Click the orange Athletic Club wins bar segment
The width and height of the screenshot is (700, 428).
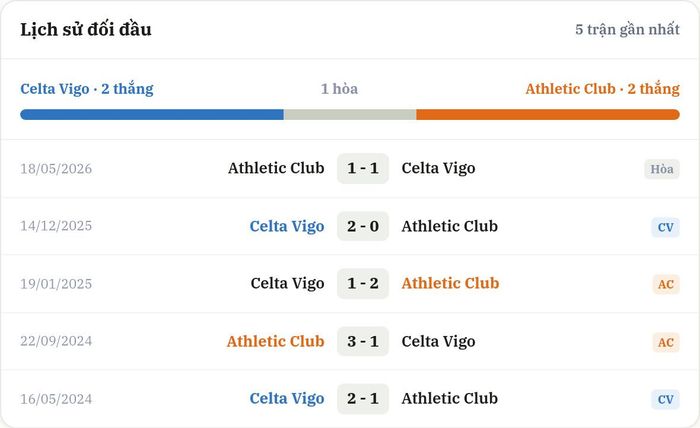click(548, 115)
